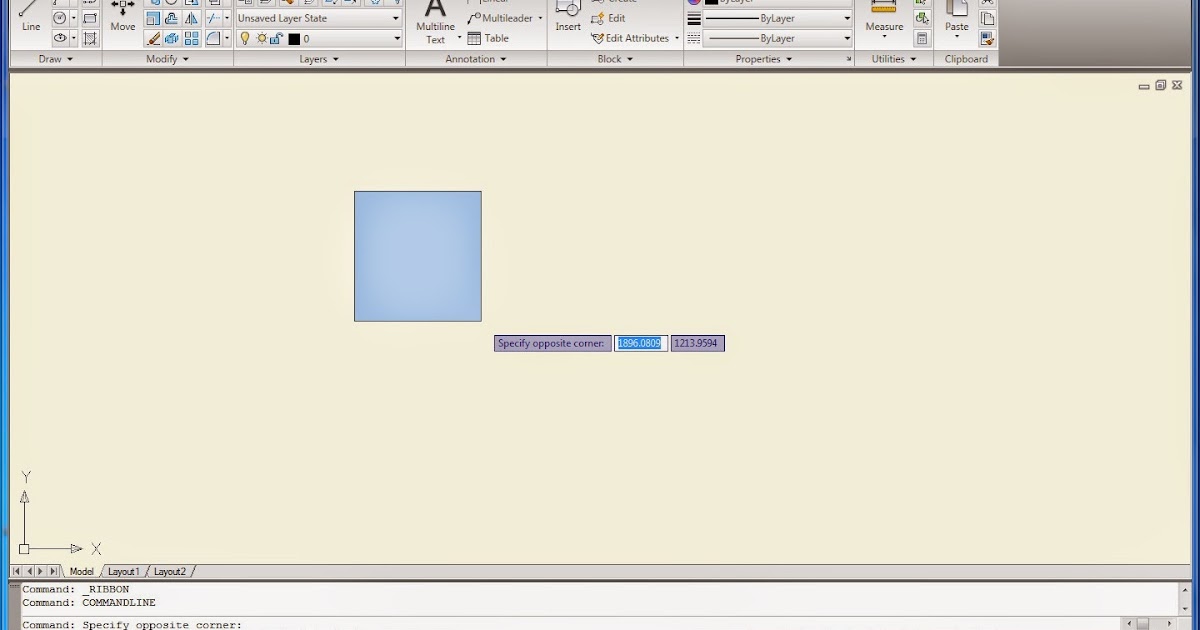Screen dimensions: 1200x630
Task: Expand the Layers panel title
Action: pos(319,59)
